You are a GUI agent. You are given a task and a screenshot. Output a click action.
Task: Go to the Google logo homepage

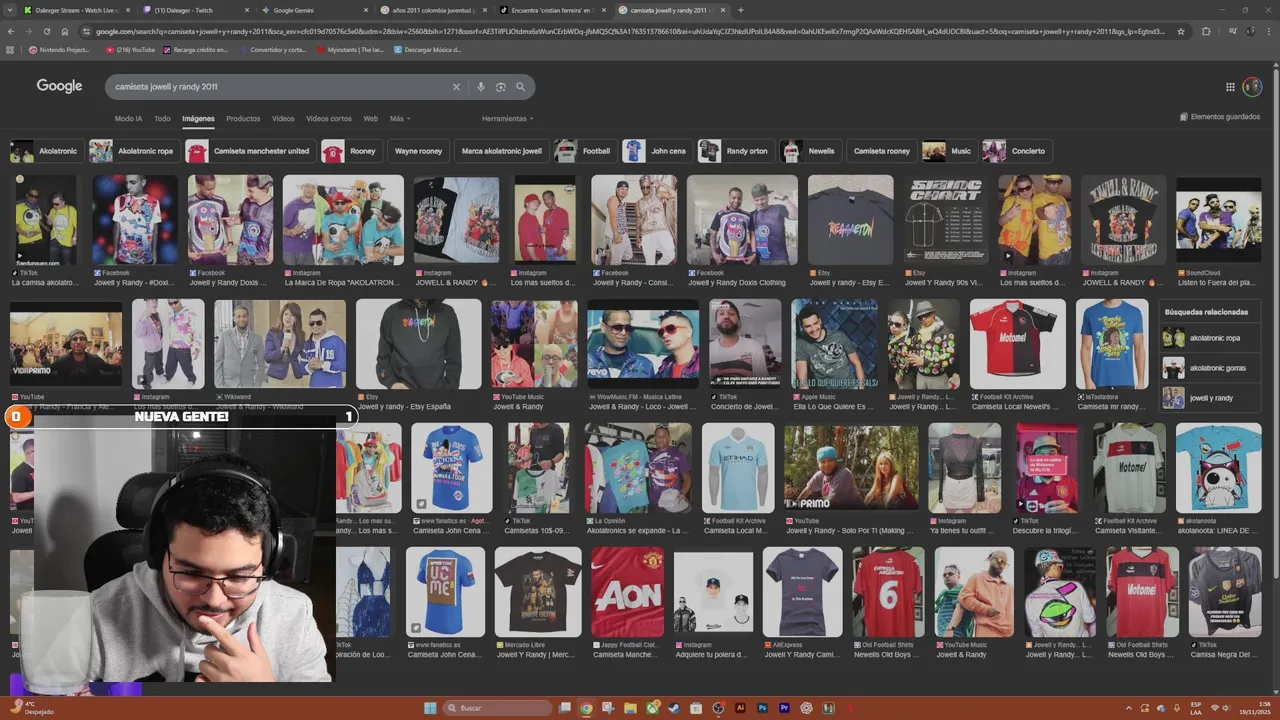tap(59, 86)
